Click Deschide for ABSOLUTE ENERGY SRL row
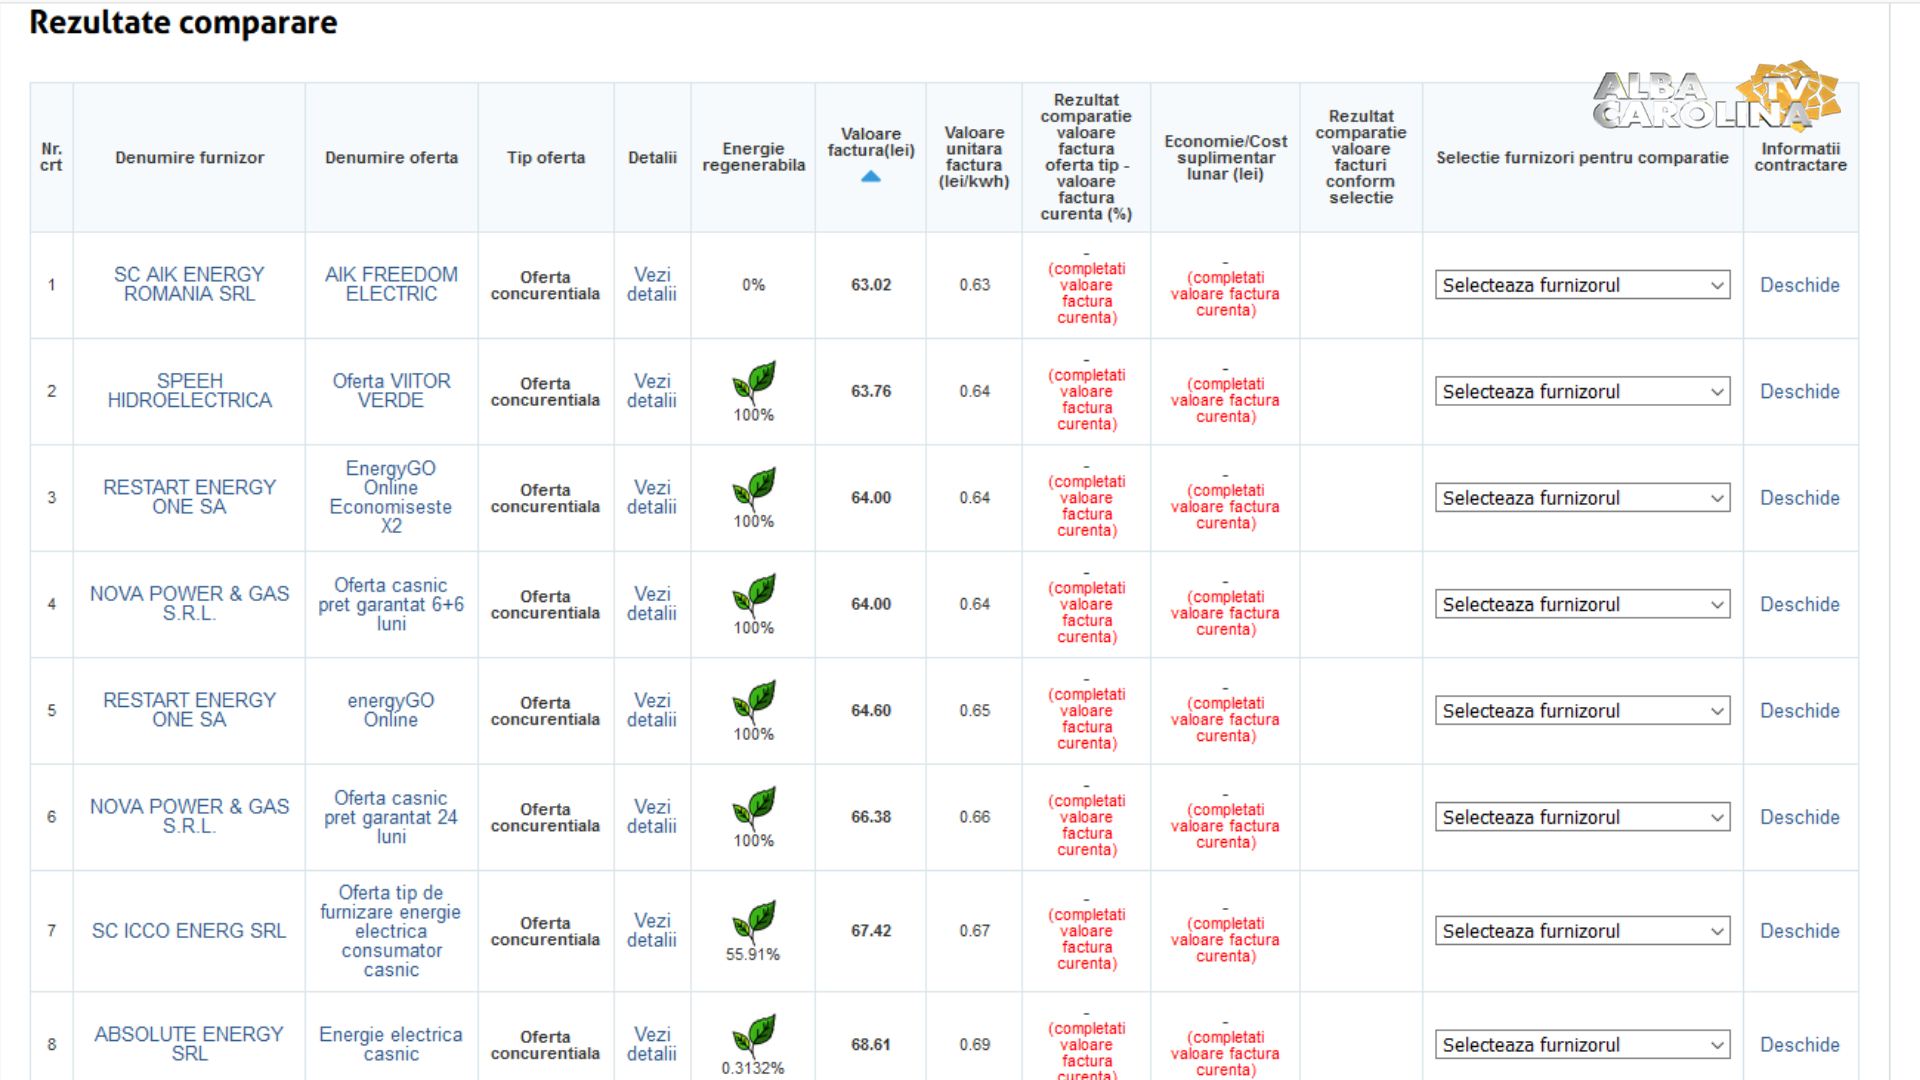 [1799, 1045]
